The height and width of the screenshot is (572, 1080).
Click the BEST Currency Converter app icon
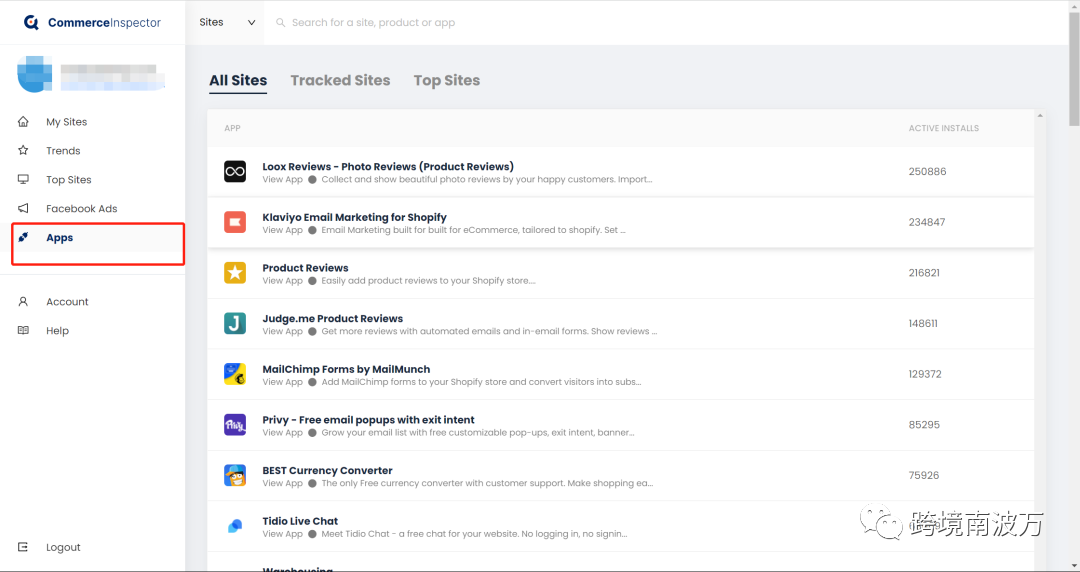tap(235, 476)
